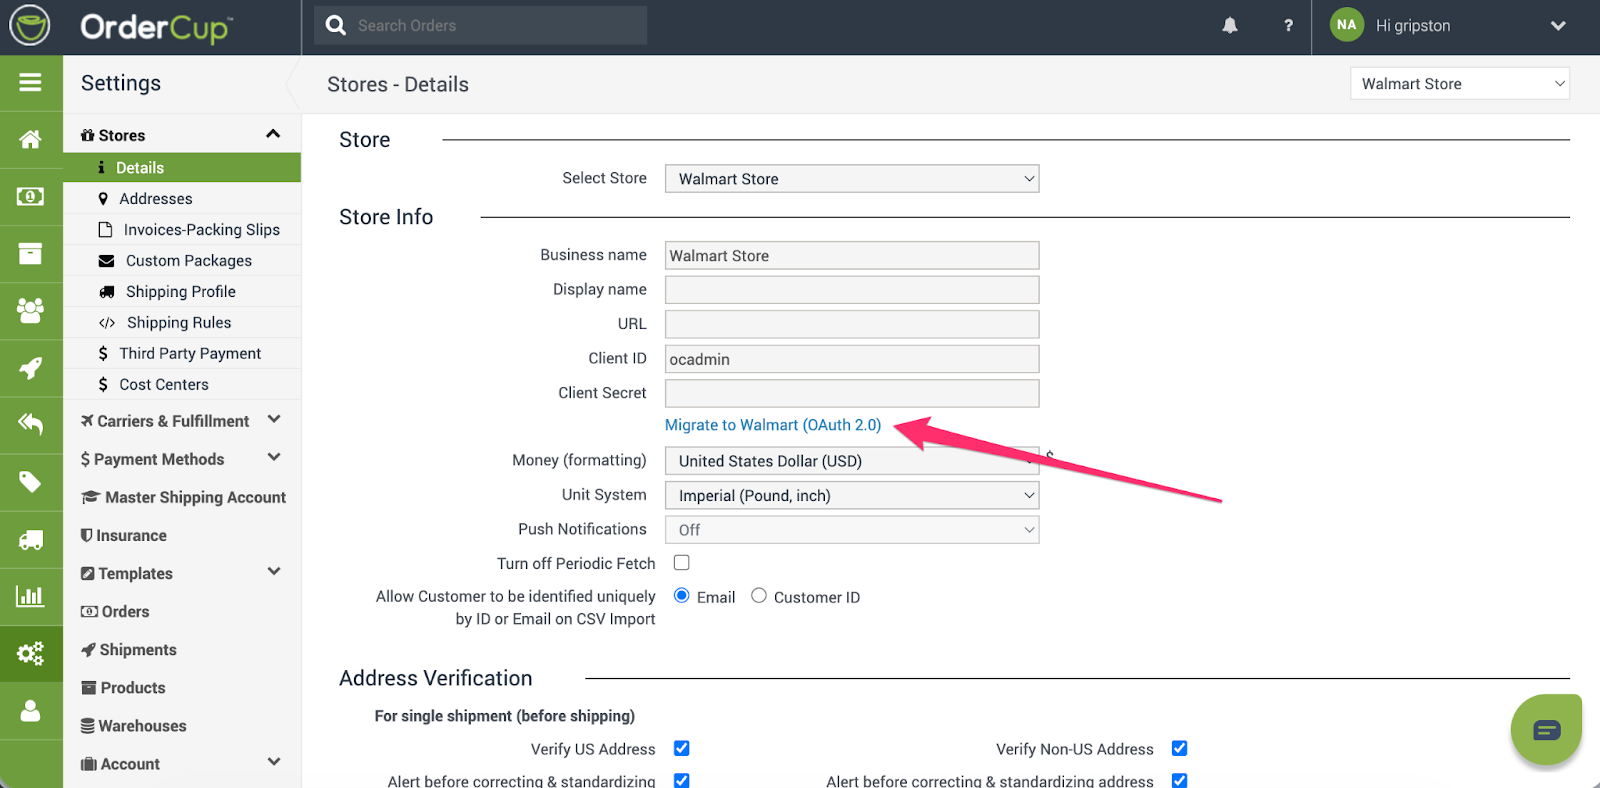The width and height of the screenshot is (1600, 788).
Task: Open Shipping Rules menu item
Action: point(182,322)
